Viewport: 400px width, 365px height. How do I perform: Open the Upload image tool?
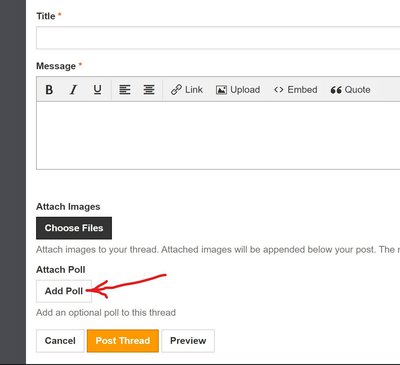point(238,90)
